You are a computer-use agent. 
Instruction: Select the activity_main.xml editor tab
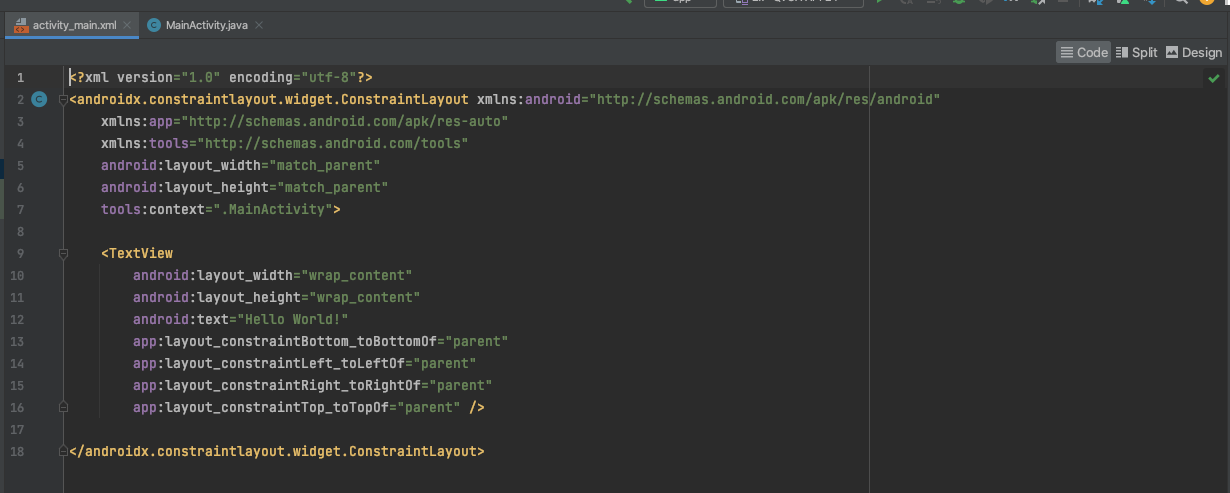tap(73, 25)
